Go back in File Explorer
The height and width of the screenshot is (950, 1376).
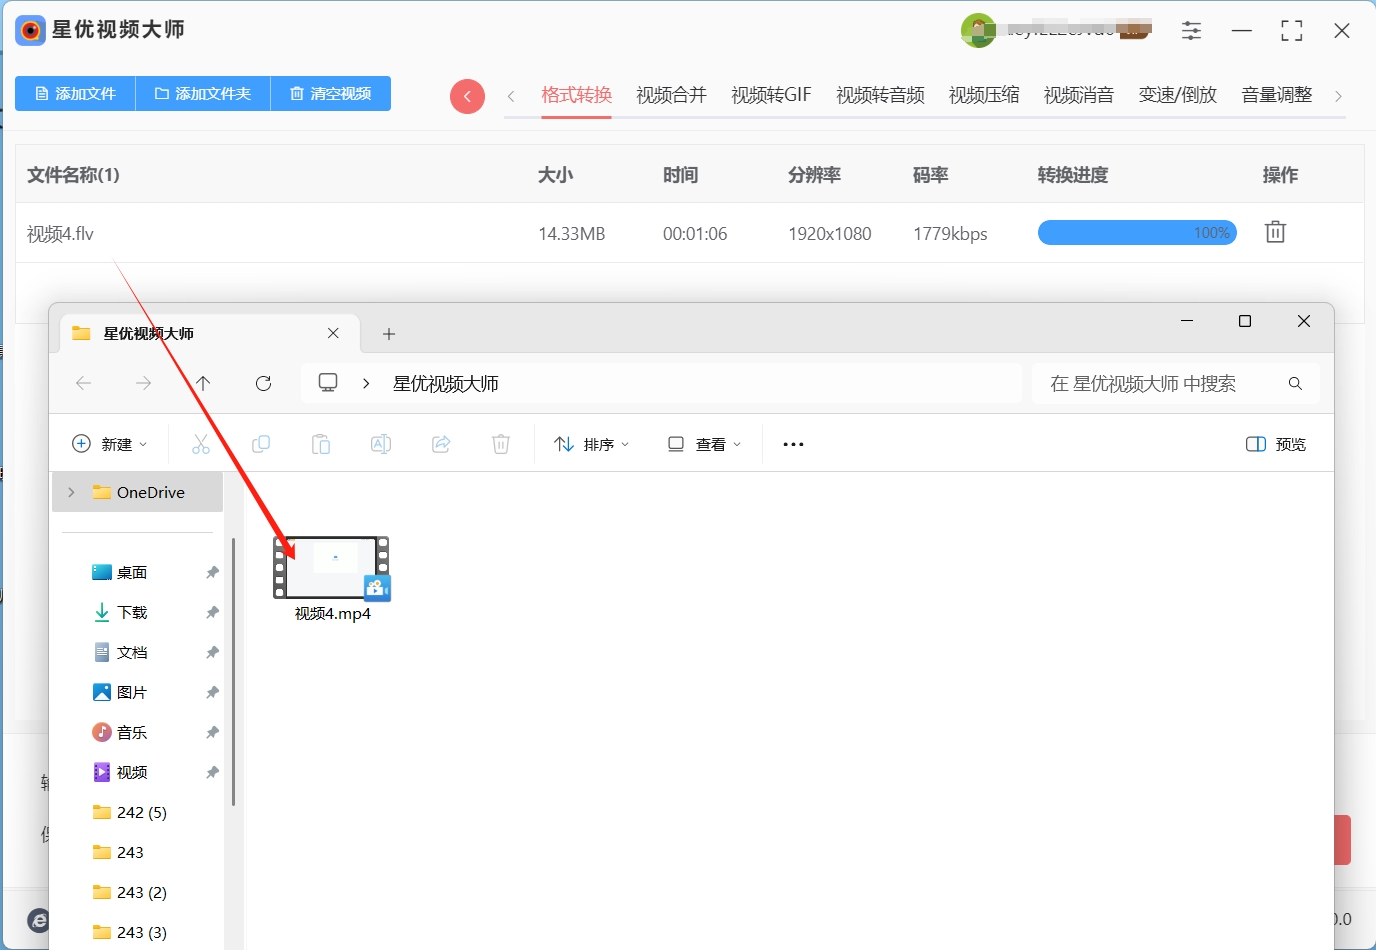84,383
